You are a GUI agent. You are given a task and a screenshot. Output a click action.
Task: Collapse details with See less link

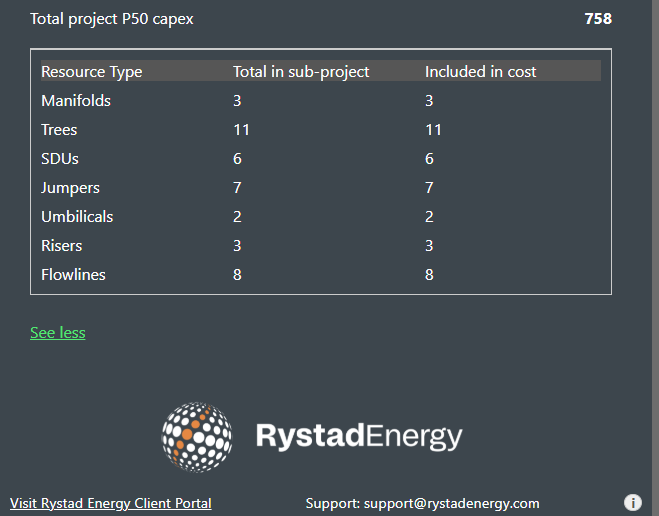[58, 333]
